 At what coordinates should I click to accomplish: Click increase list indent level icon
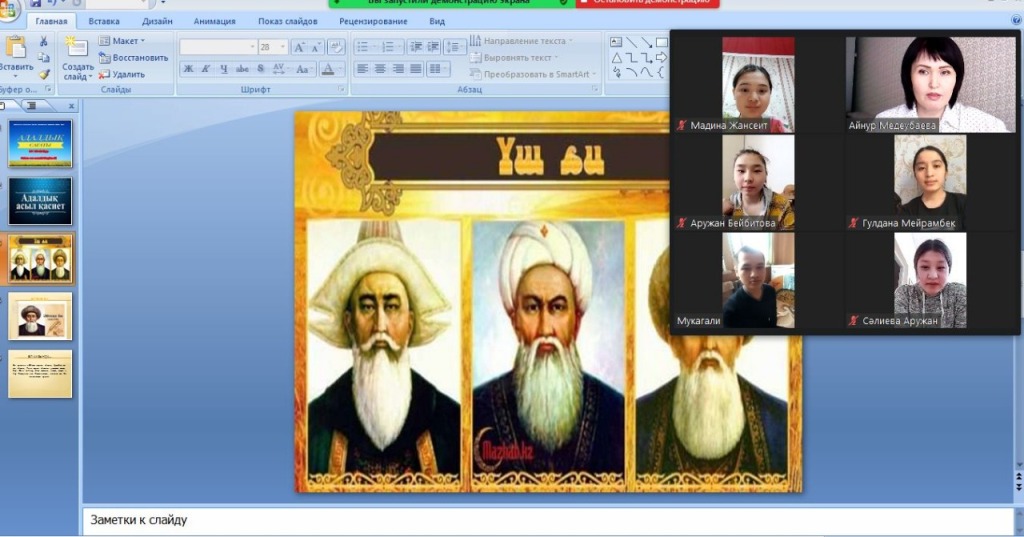(432, 47)
